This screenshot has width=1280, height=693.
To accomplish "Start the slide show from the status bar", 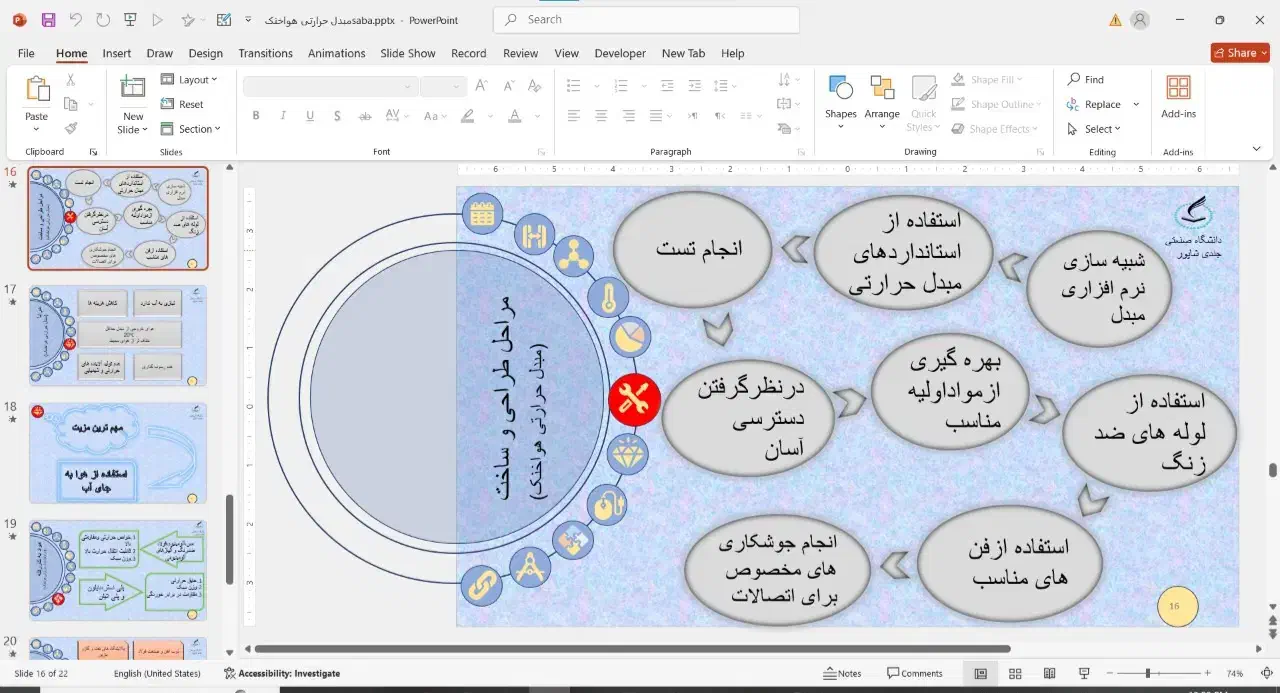I will coord(1083,673).
